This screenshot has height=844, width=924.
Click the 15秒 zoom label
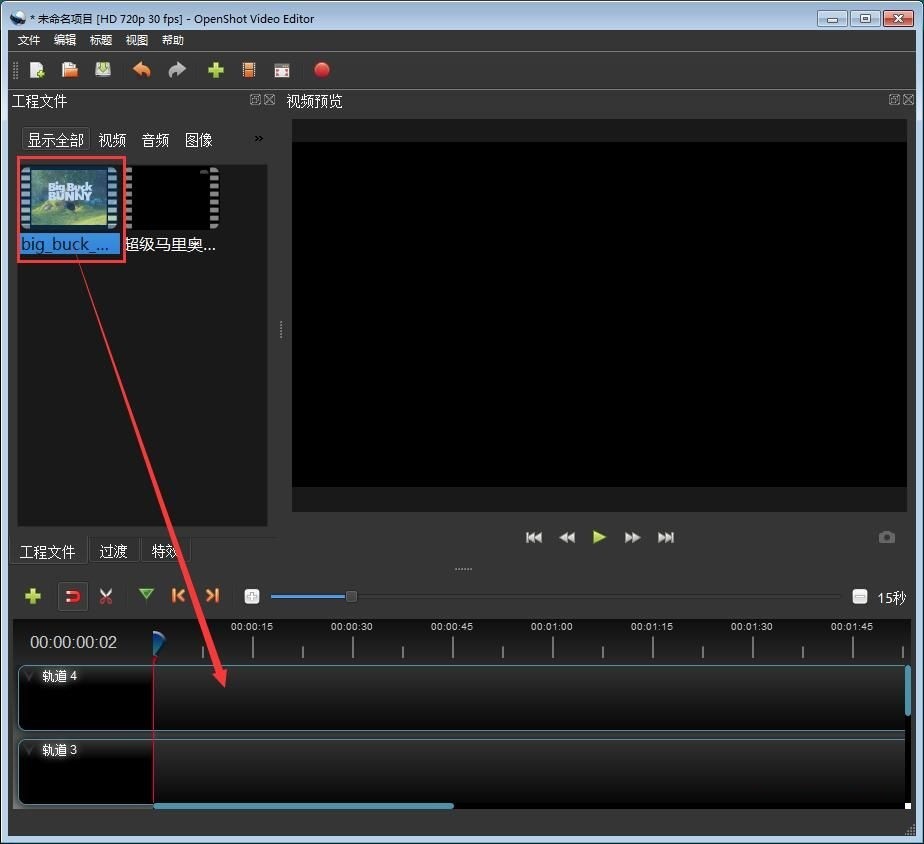coord(892,598)
